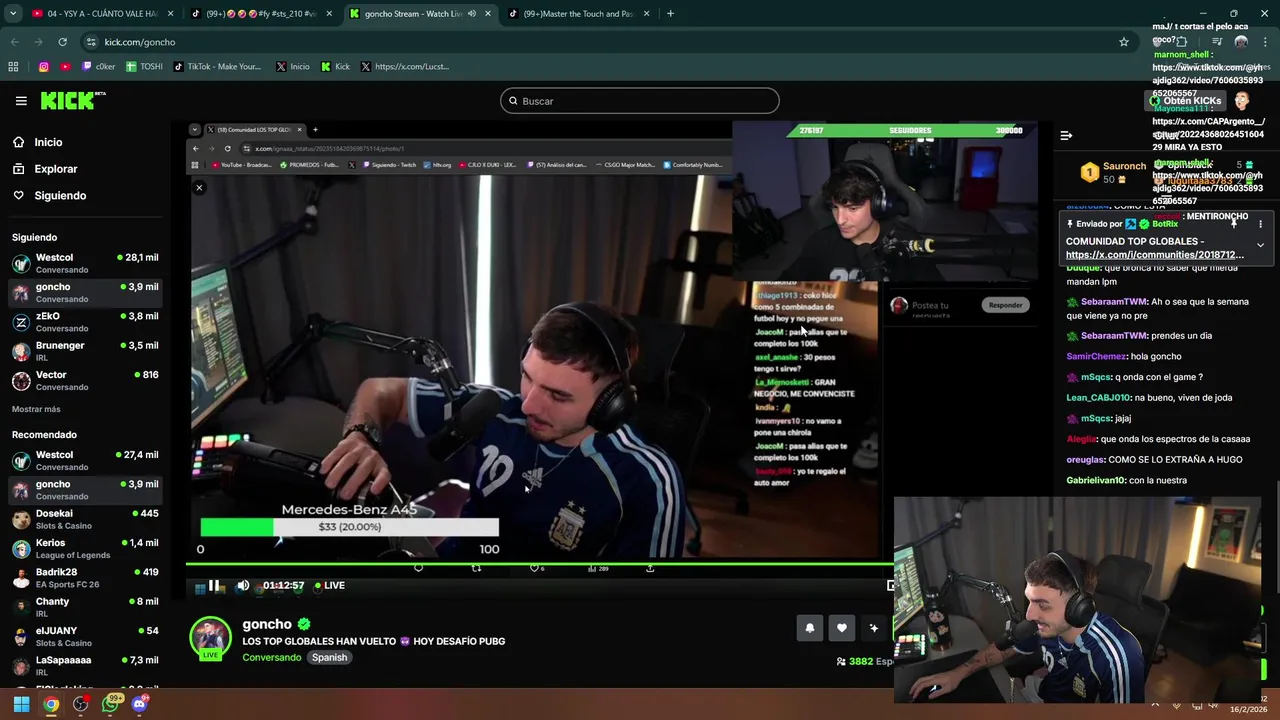Open Westcol channel under Siguiendo list
The height and width of the screenshot is (720, 1280).
coord(85,263)
